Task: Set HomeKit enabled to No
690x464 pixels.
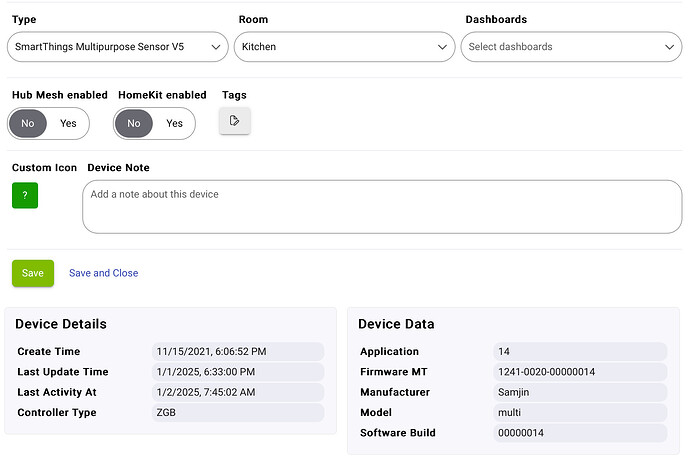Action: click(x=134, y=123)
